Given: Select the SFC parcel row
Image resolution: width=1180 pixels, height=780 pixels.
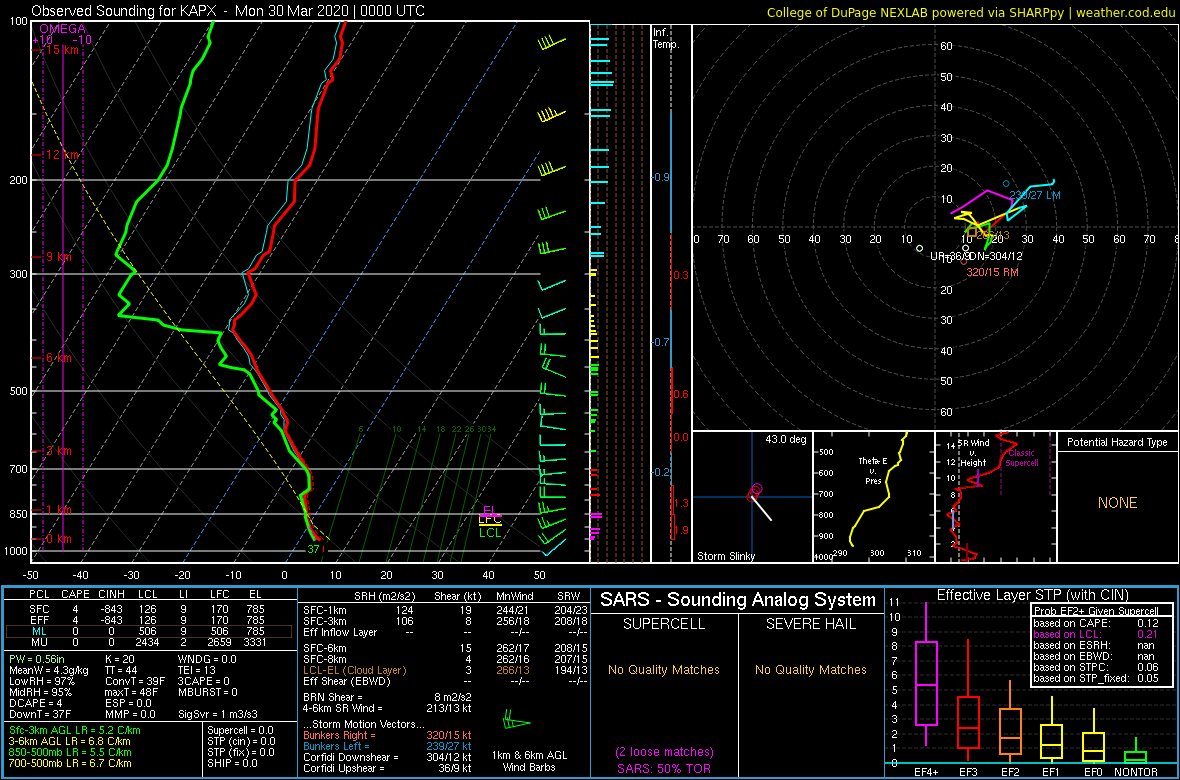Looking at the screenshot, I should [x=150, y=609].
